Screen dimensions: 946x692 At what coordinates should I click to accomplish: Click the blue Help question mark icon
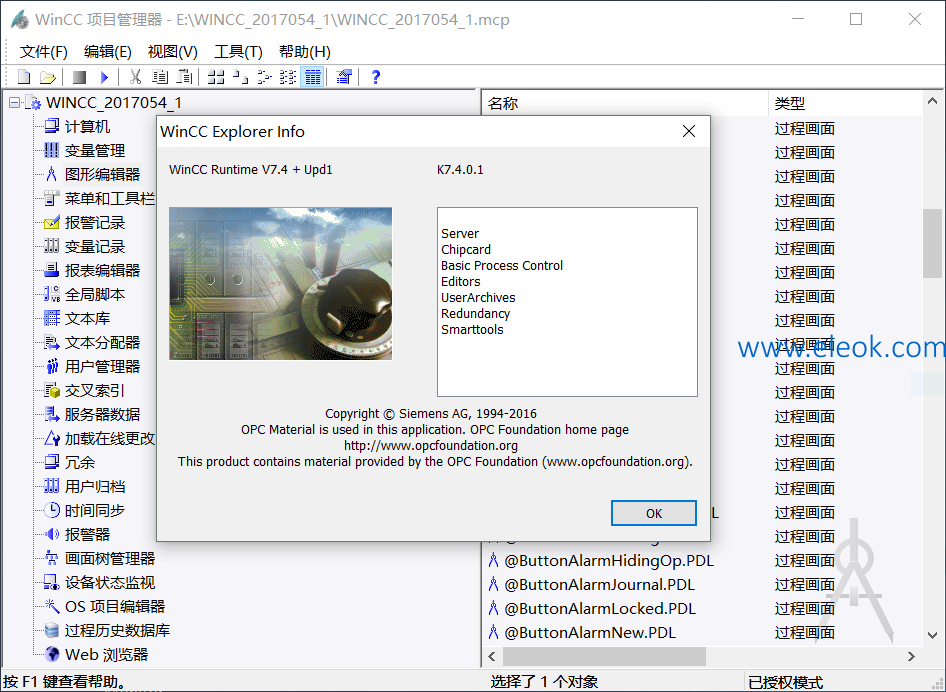(x=376, y=77)
